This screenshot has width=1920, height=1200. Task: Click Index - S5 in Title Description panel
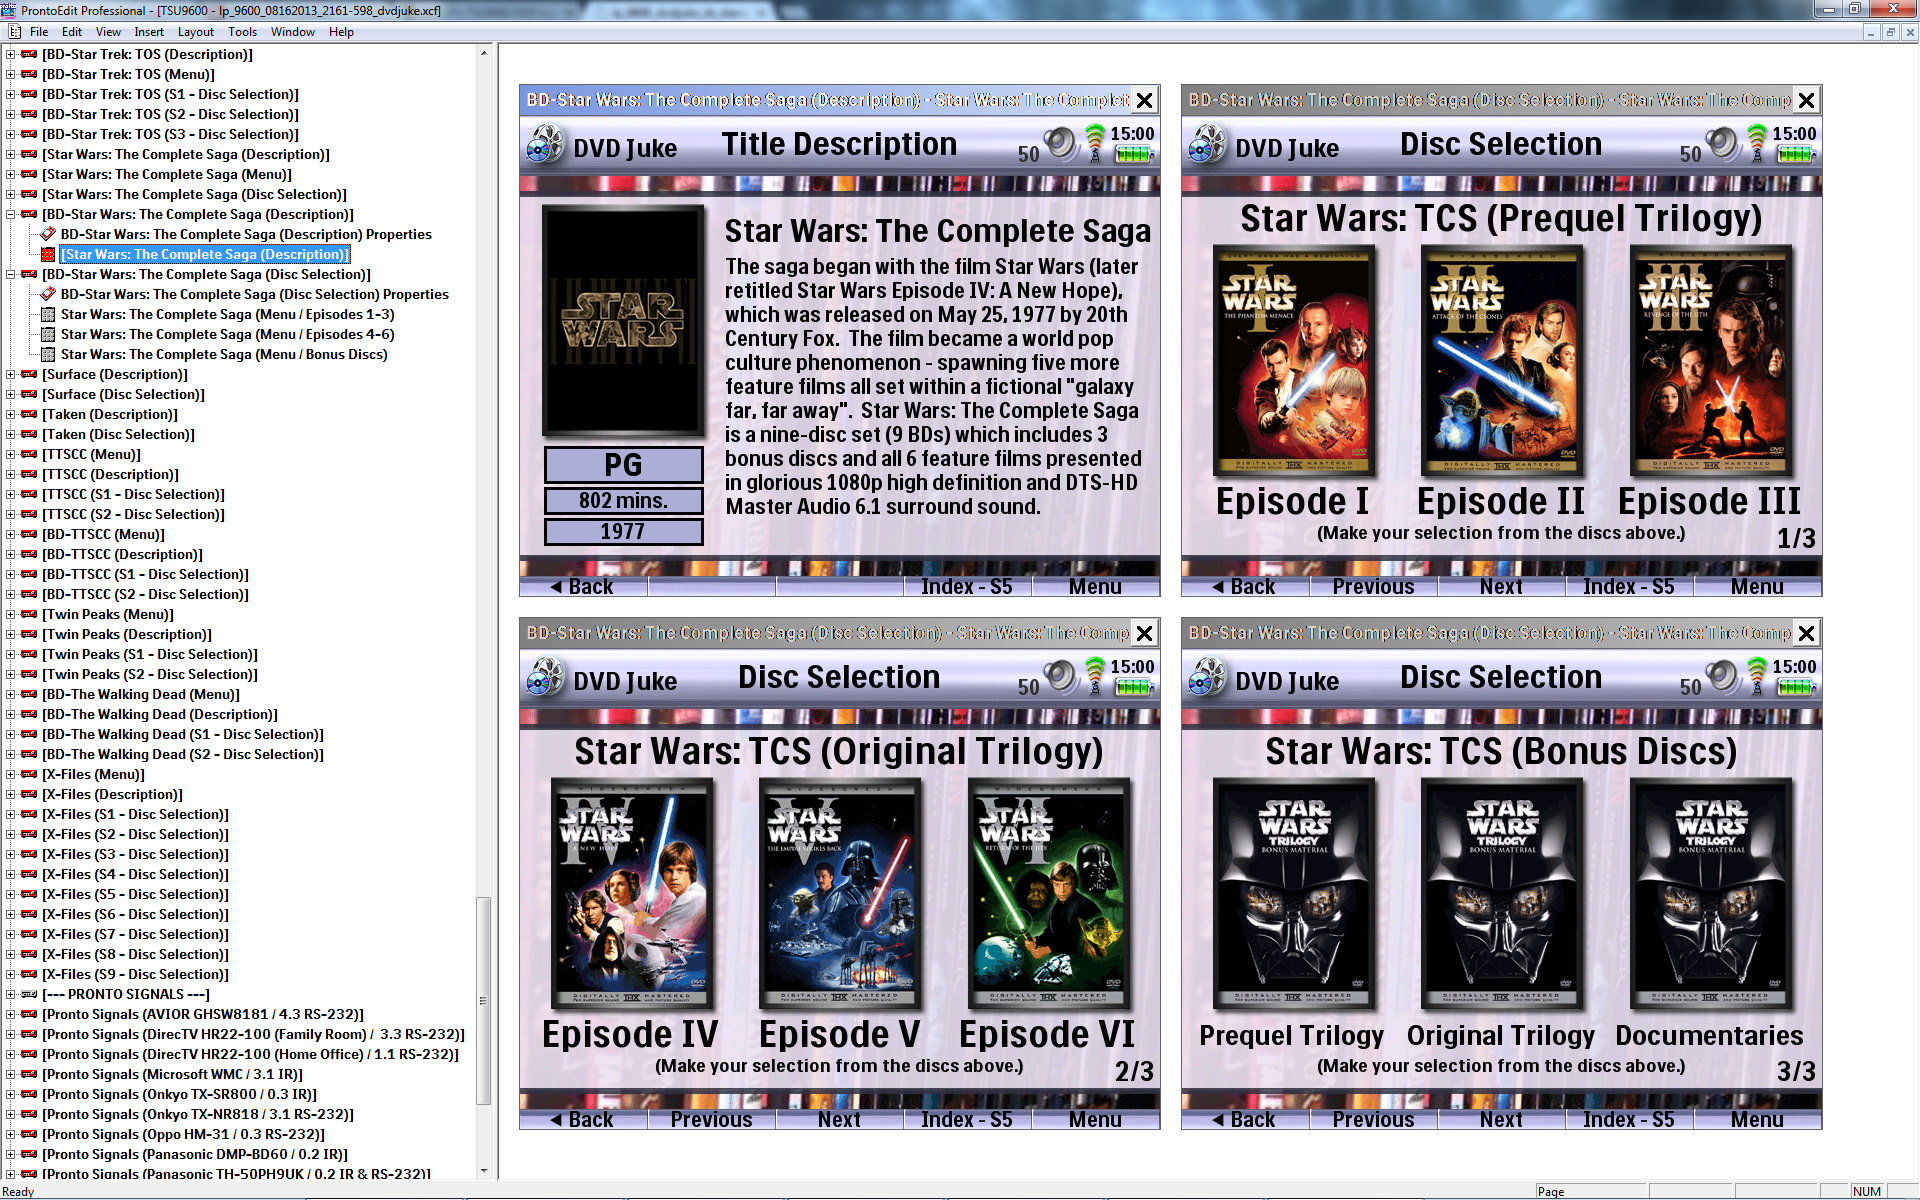tap(967, 587)
